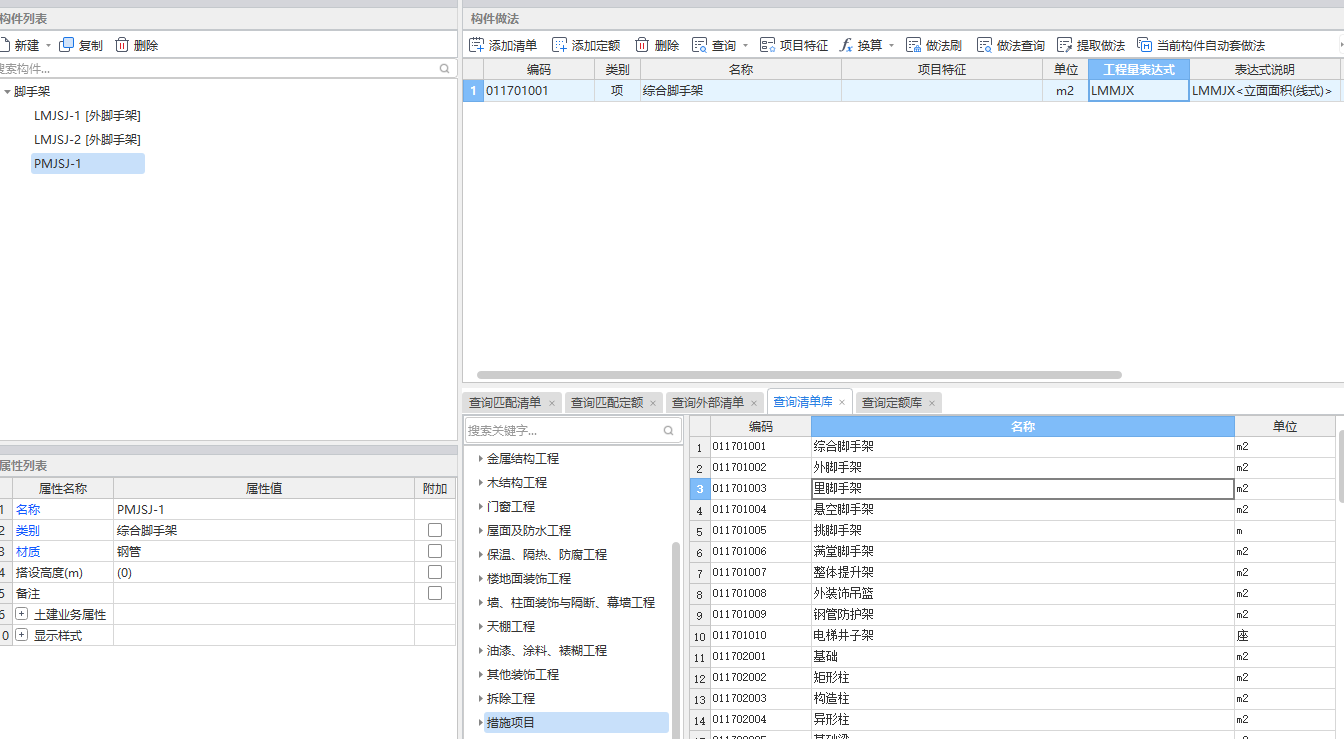Expand the 门窗工程 category

pos(480,507)
